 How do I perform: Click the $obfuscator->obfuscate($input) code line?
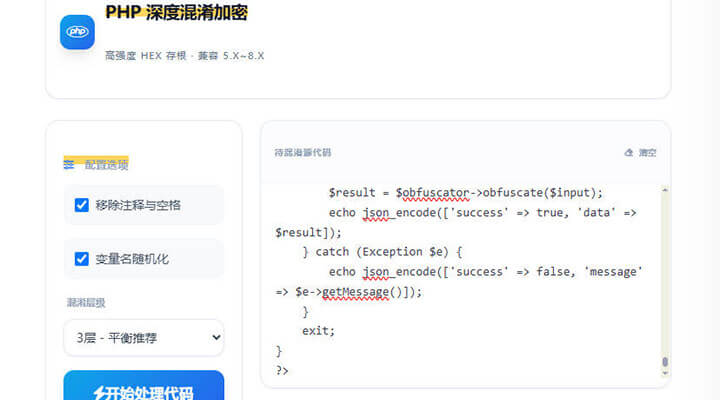465,193
